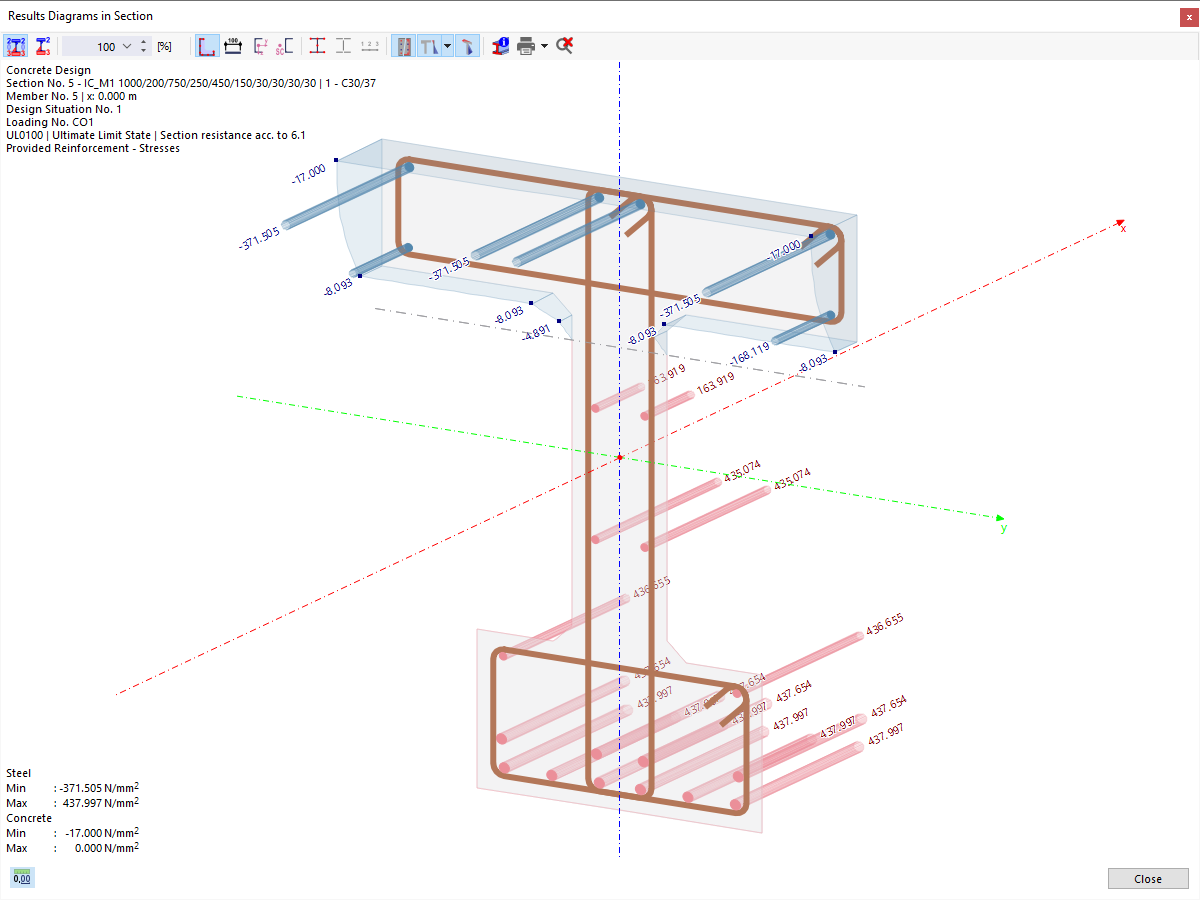Open the dropdown arrow next to printer icon

click(x=545, y=46)
